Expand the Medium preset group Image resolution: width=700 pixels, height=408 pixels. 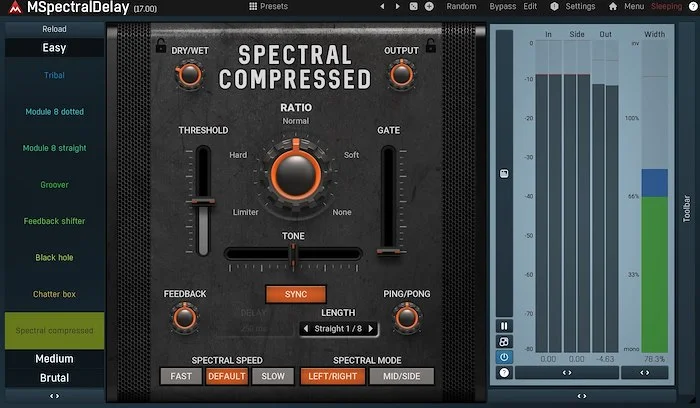54,359
